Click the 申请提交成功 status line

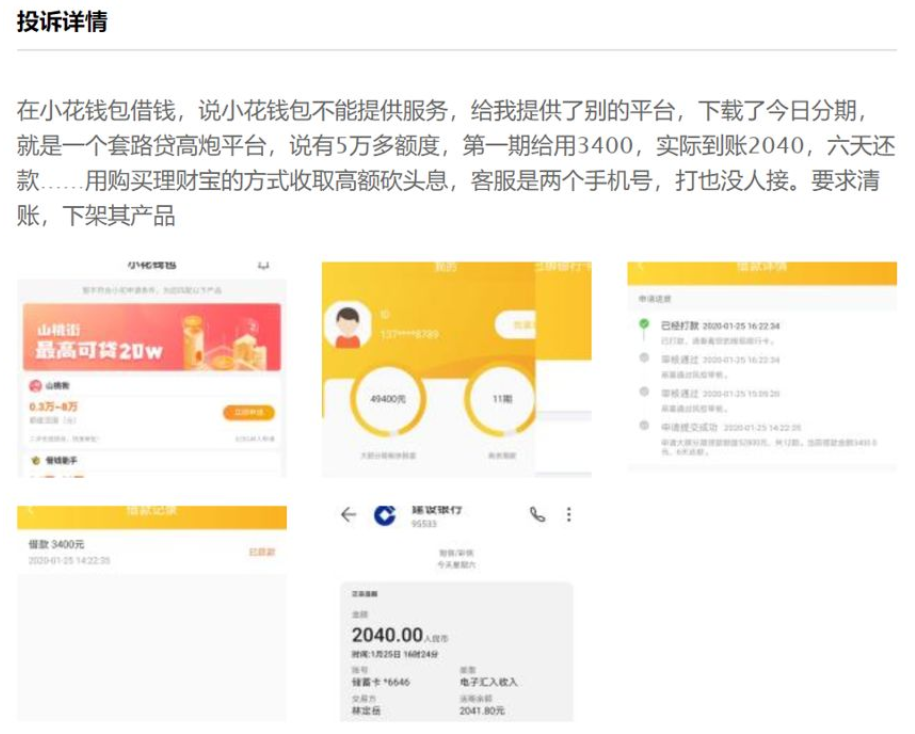731,428
